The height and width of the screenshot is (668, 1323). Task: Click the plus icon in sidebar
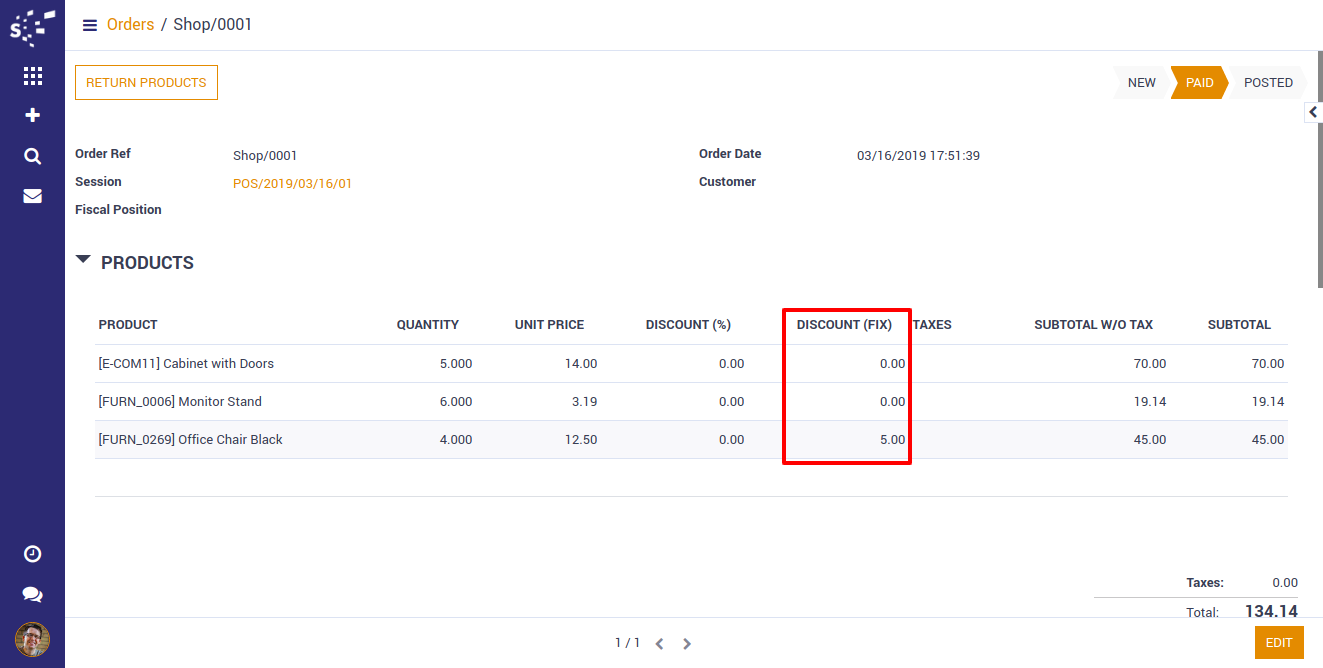click(32, 116)
